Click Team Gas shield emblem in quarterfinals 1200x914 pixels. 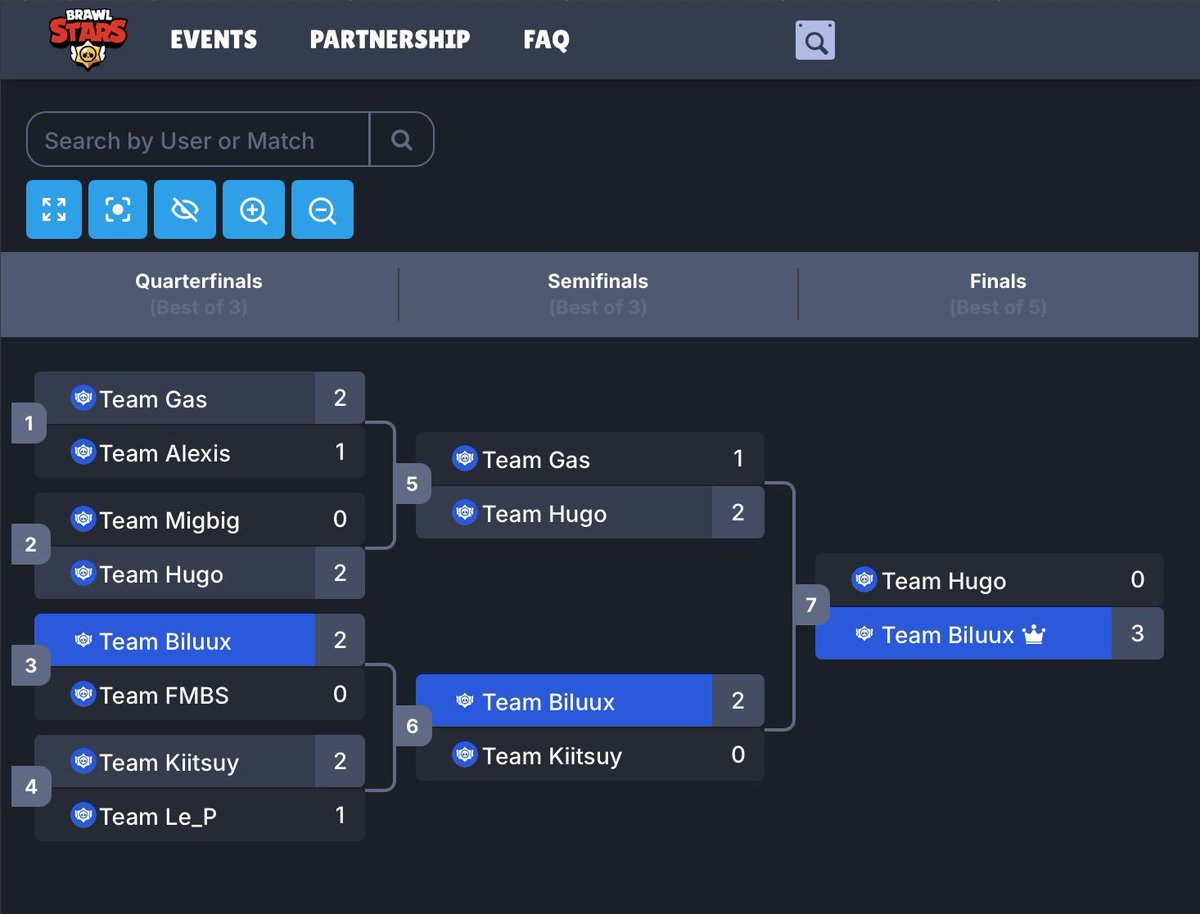coord(84,398)
